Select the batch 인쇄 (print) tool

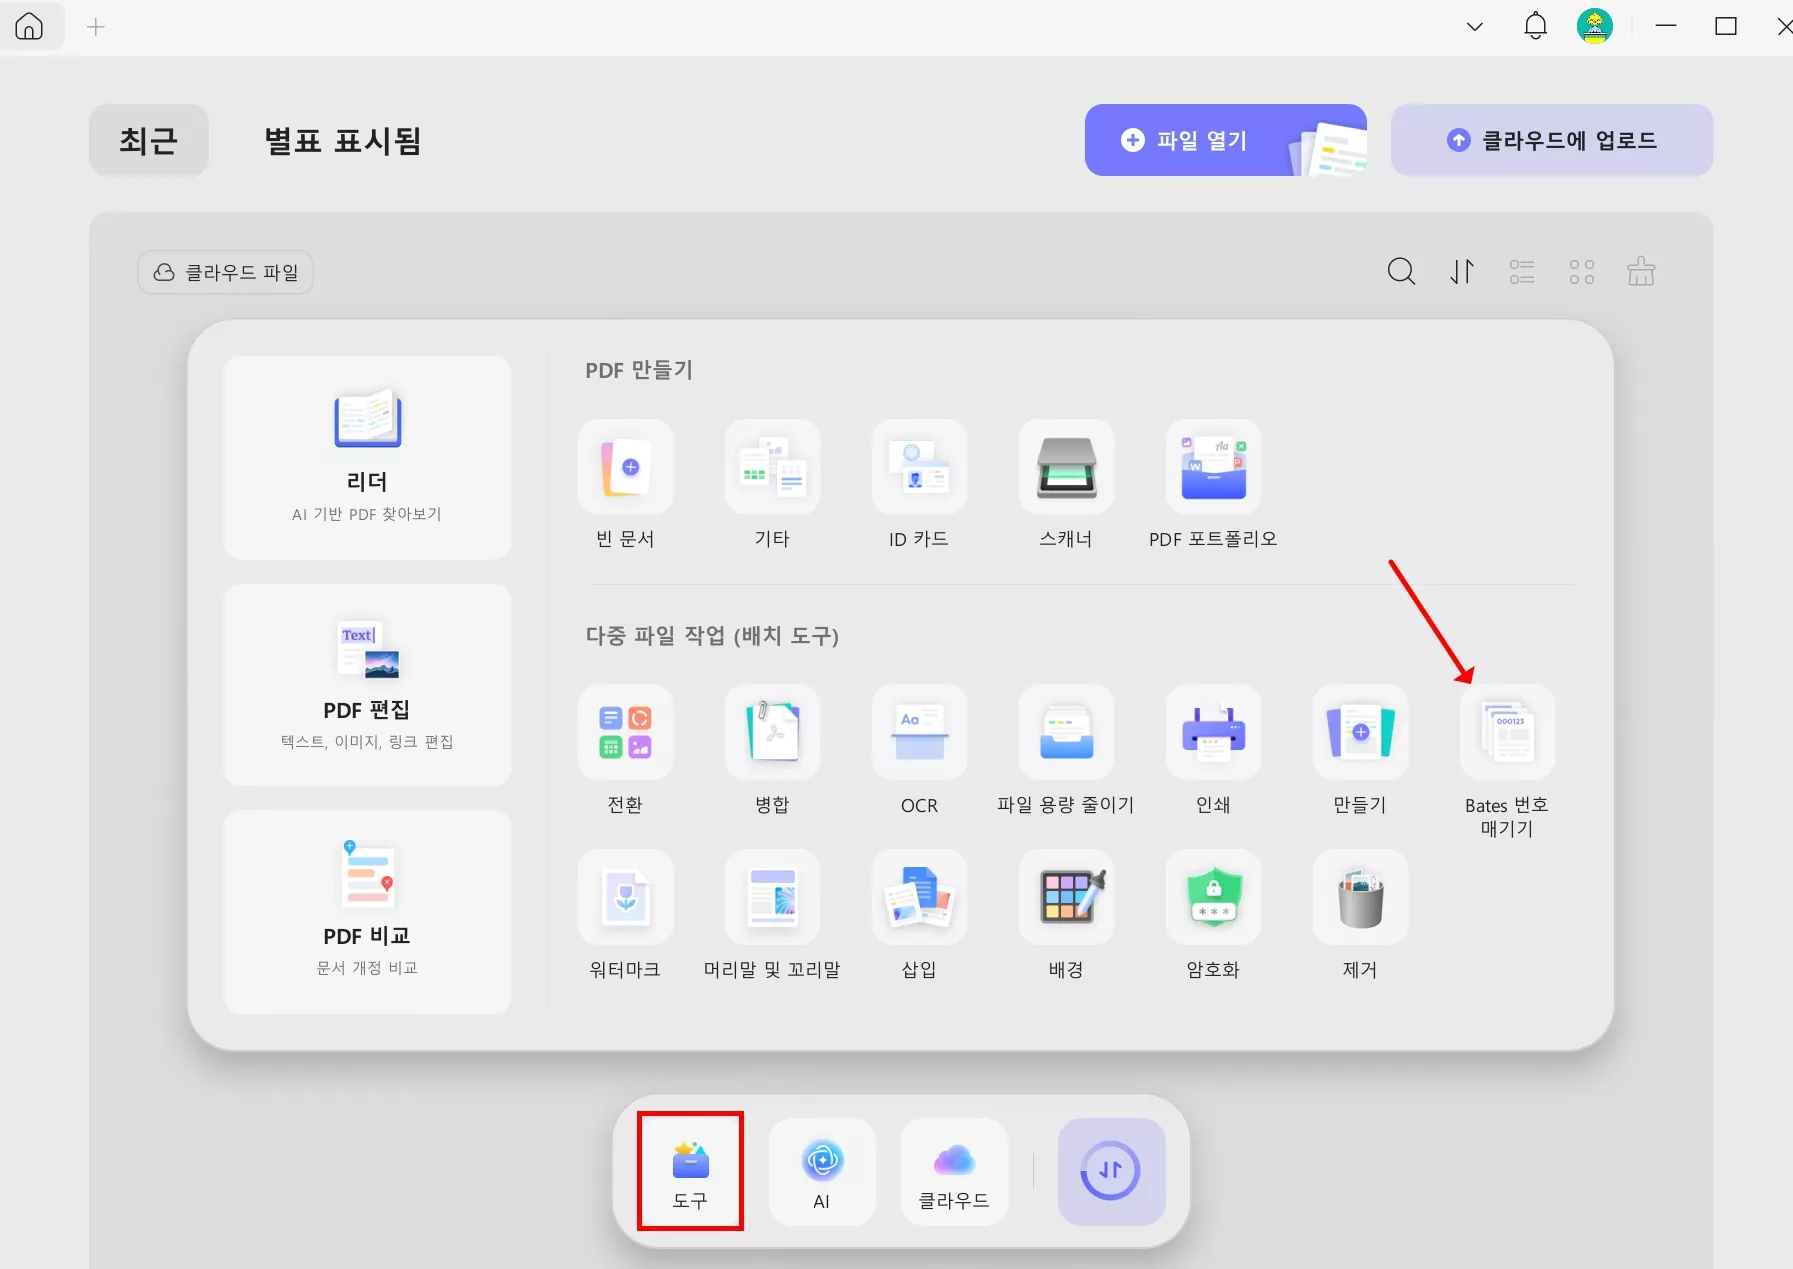1213,732
